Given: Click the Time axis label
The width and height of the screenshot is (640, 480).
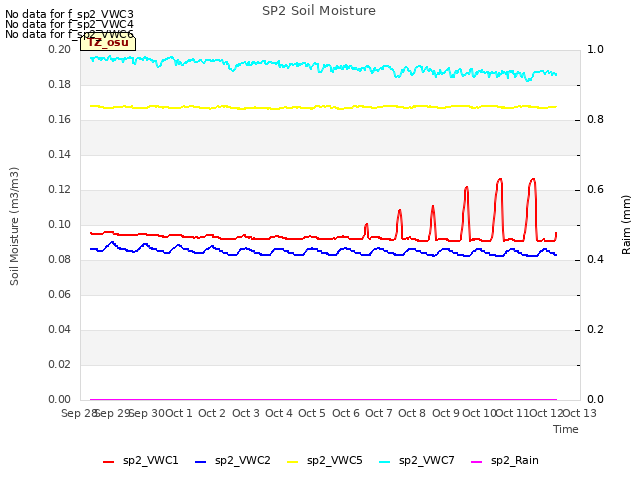Looking at the screenshot, I should pyautogui.click(x=566, y=429).
